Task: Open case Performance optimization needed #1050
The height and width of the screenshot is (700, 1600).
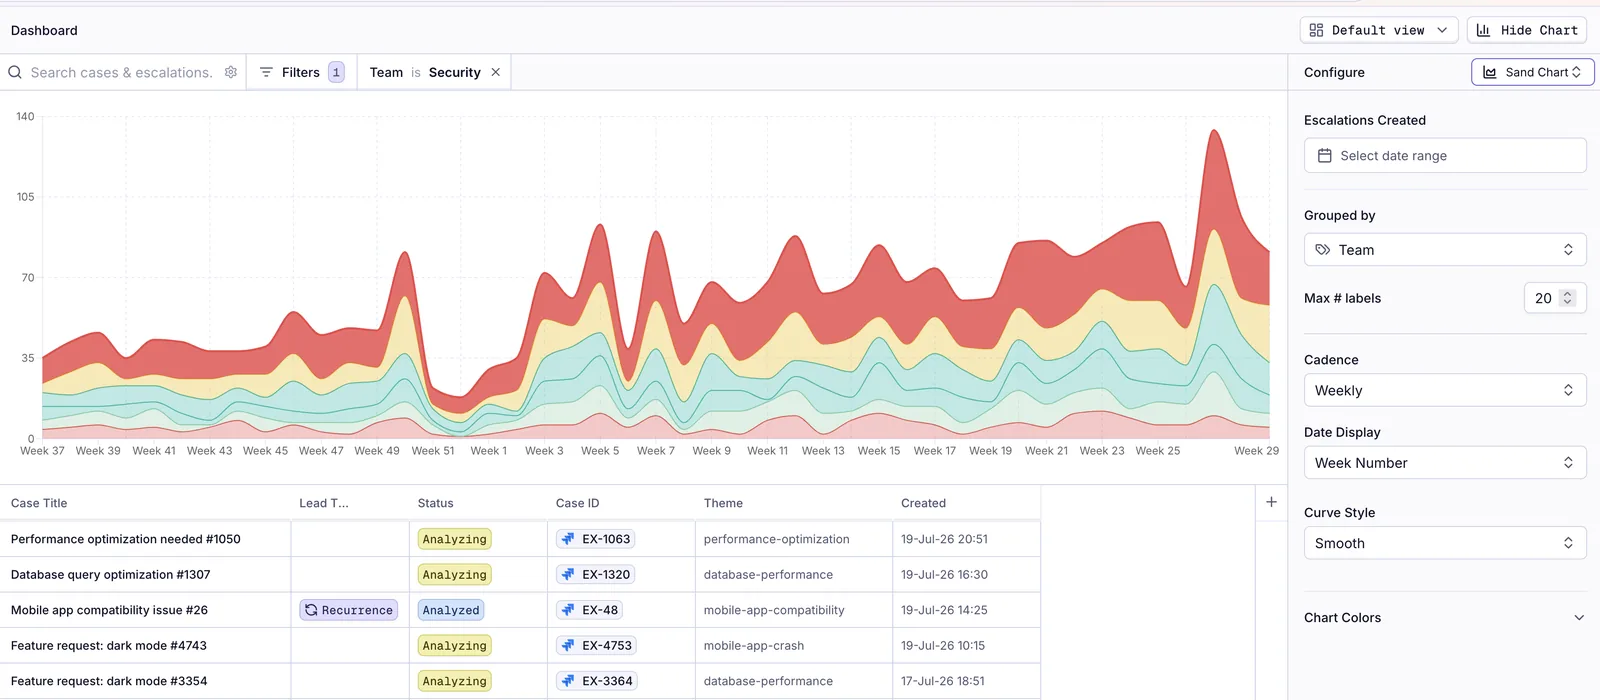Action: (x=126, y=539)
